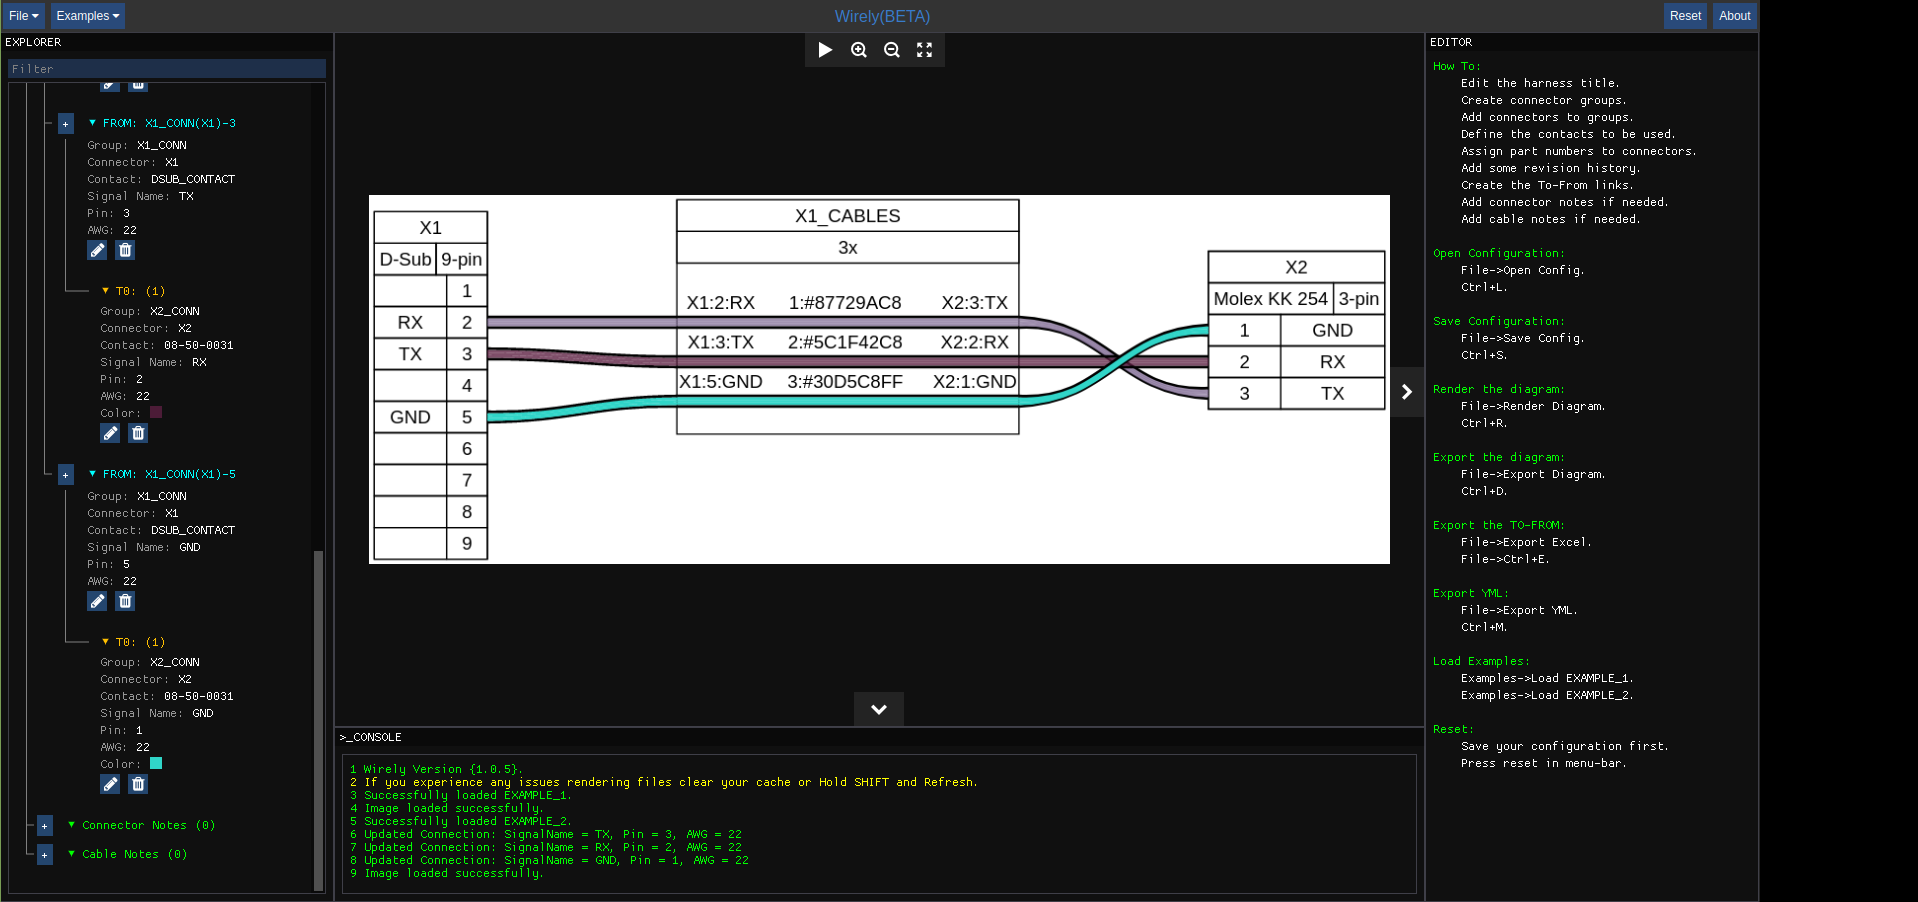
Task: Zoom out of the harness diagram
Action: 891,50
